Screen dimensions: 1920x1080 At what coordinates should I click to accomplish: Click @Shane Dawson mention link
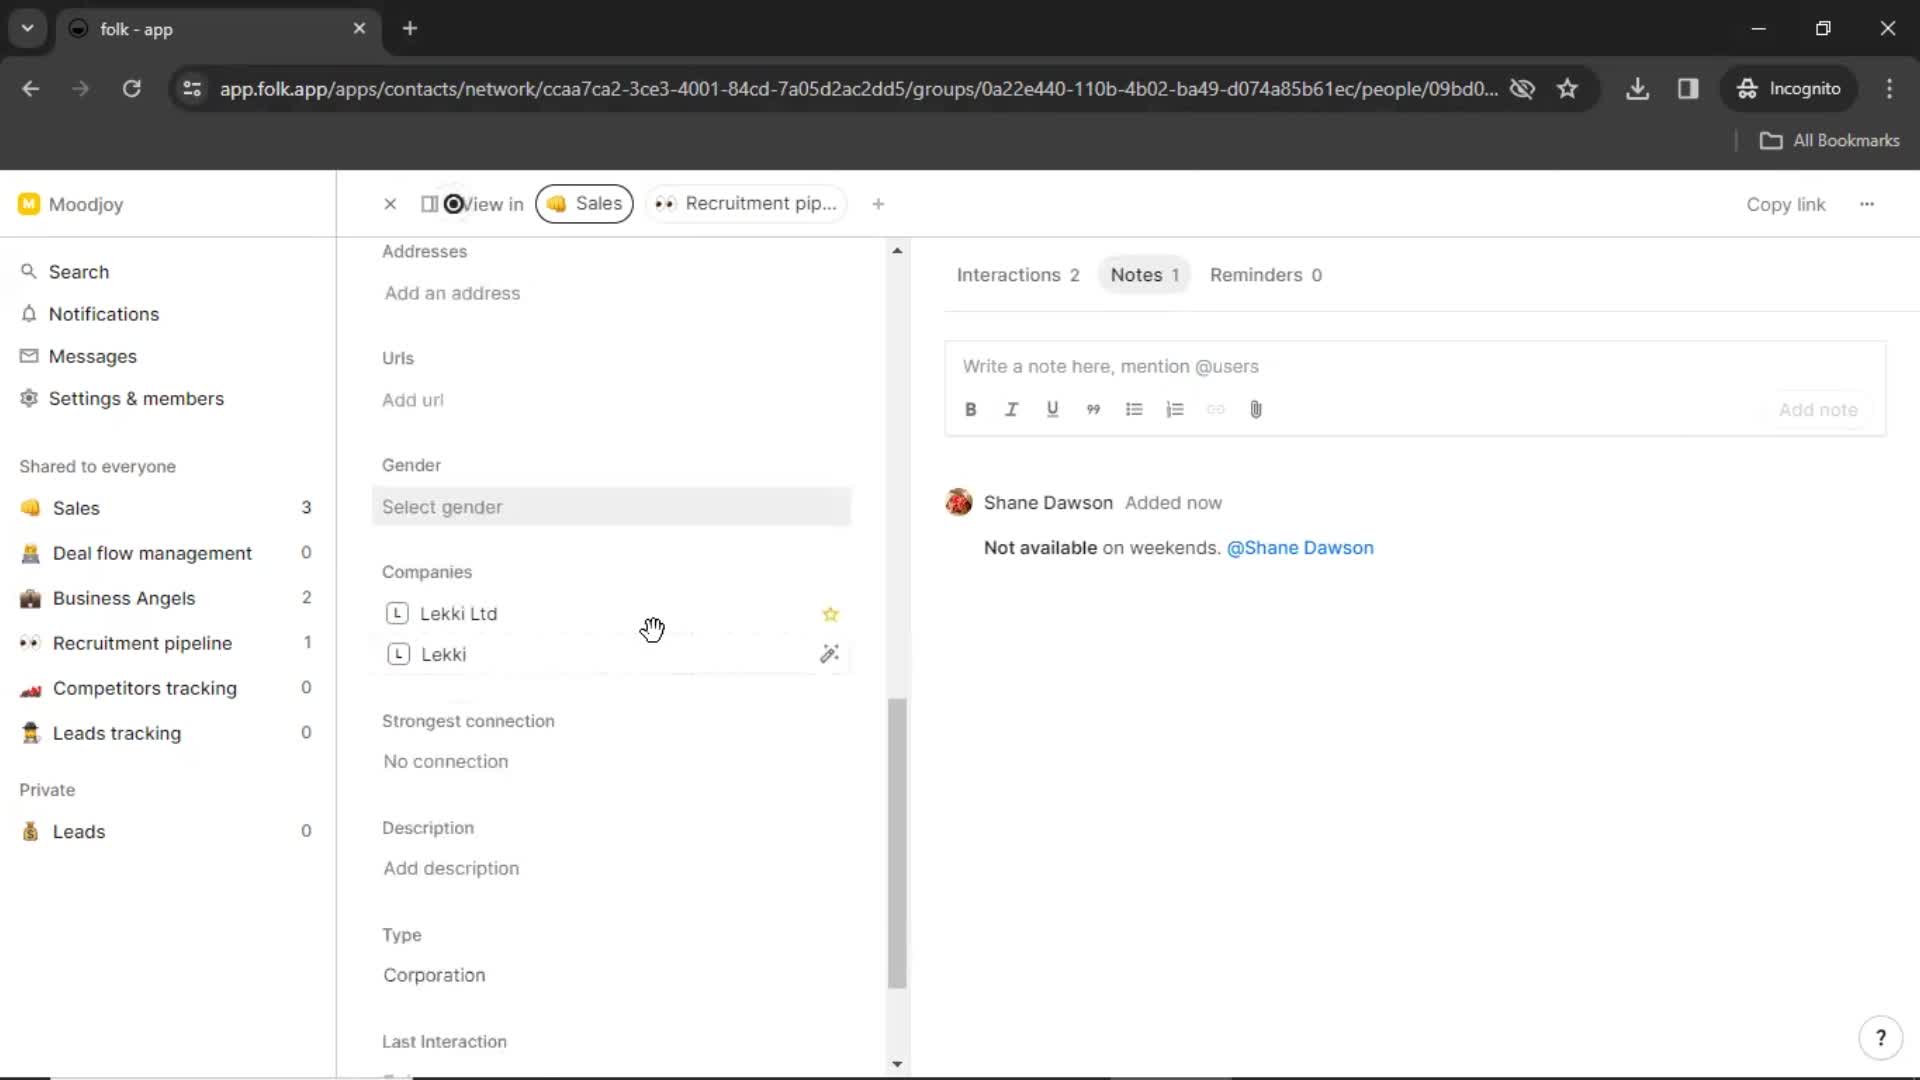click(1300, 547)
